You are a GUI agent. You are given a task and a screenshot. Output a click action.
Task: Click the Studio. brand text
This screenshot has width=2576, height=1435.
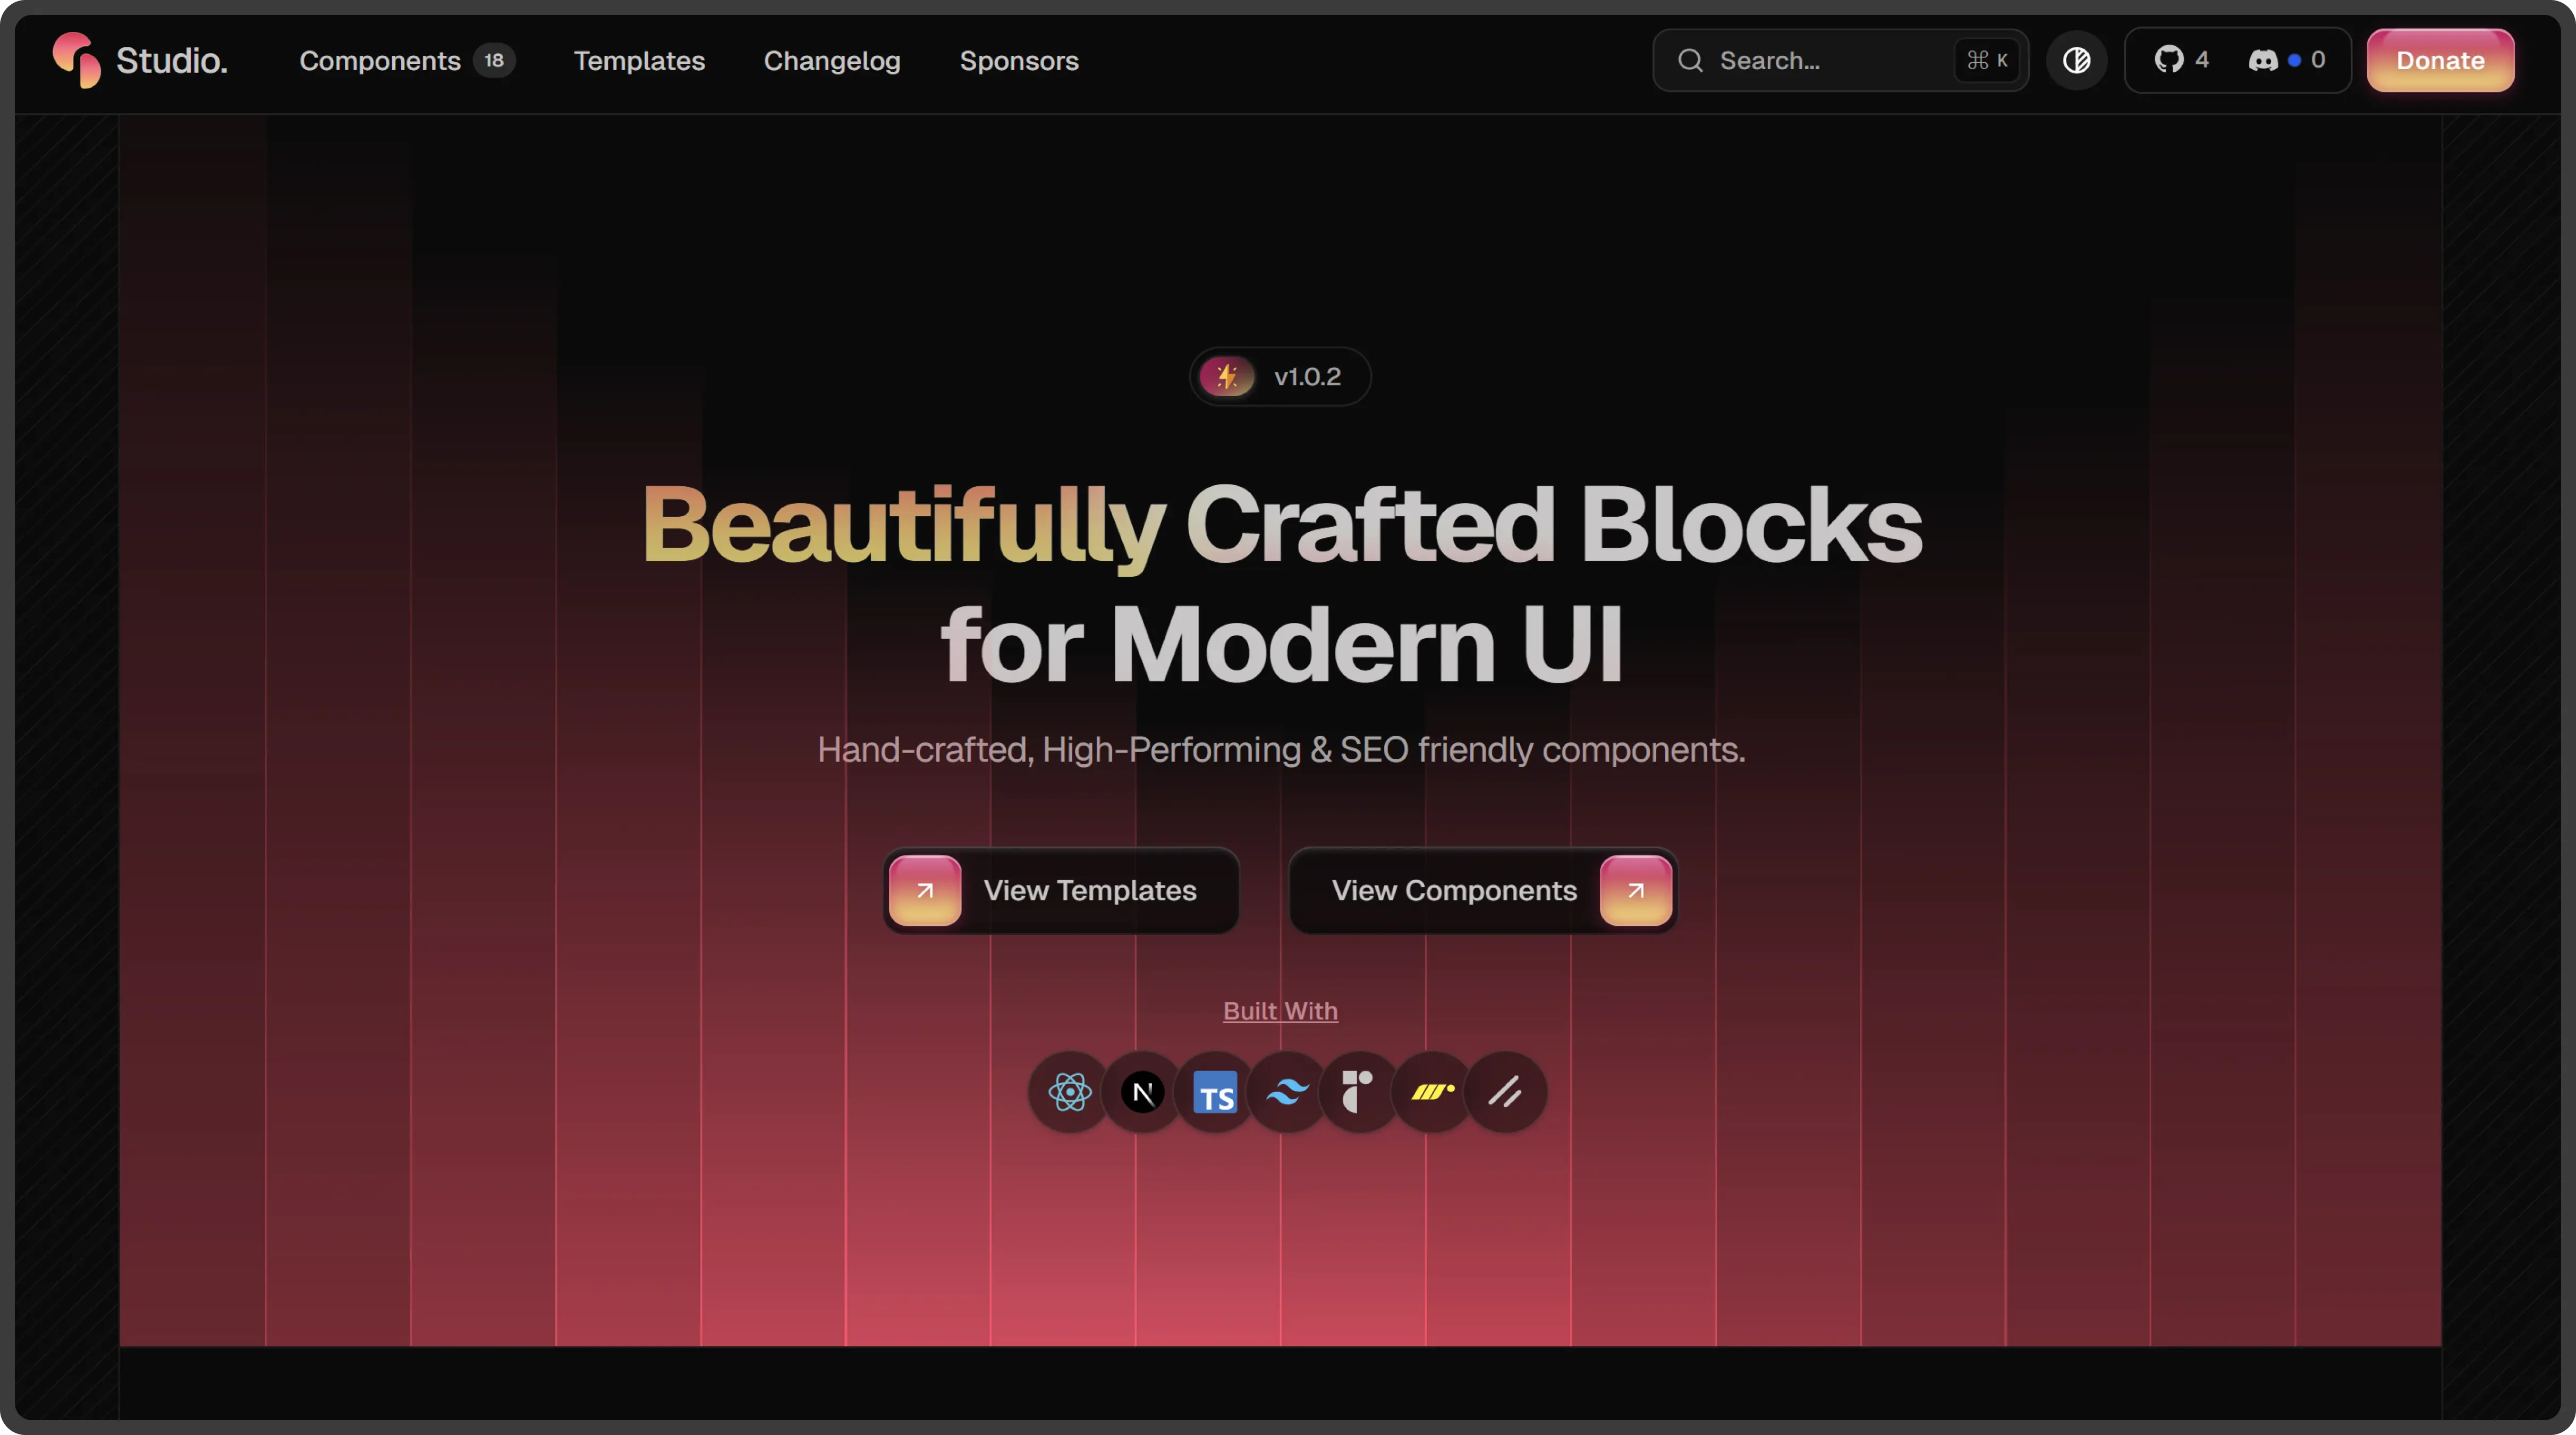pos(172,61)
